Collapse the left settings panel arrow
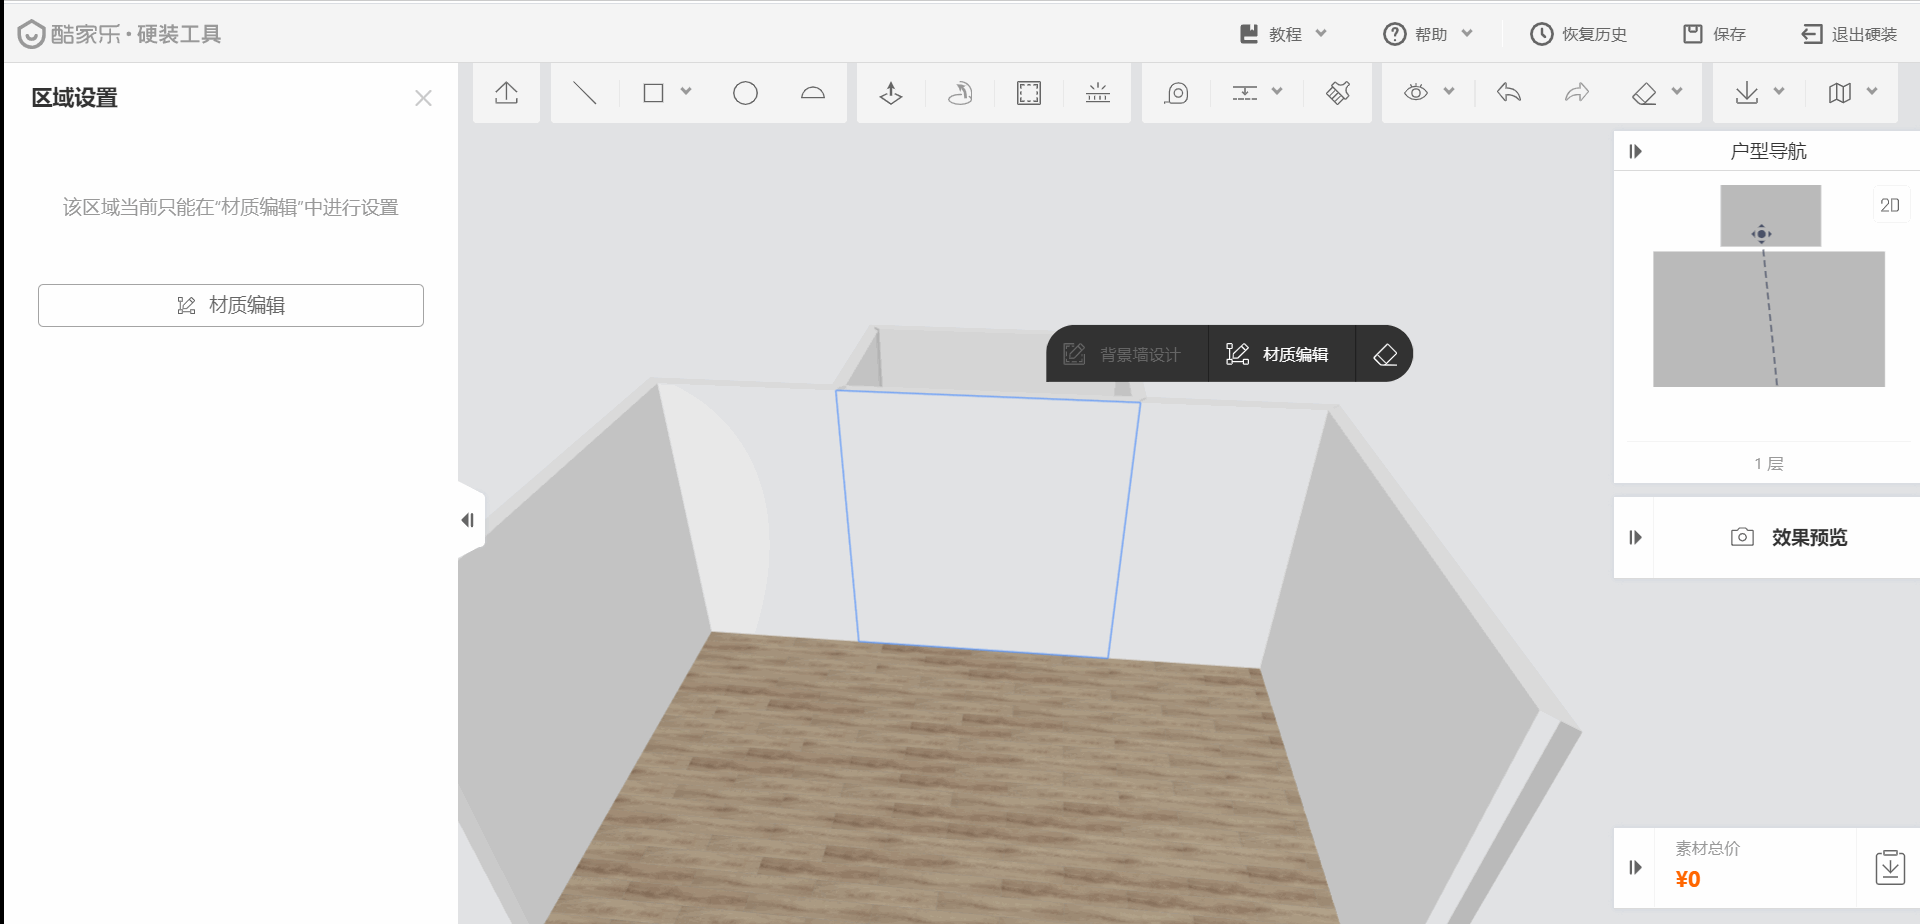Viewport: 1920px width, 924px height. point(468,520)
